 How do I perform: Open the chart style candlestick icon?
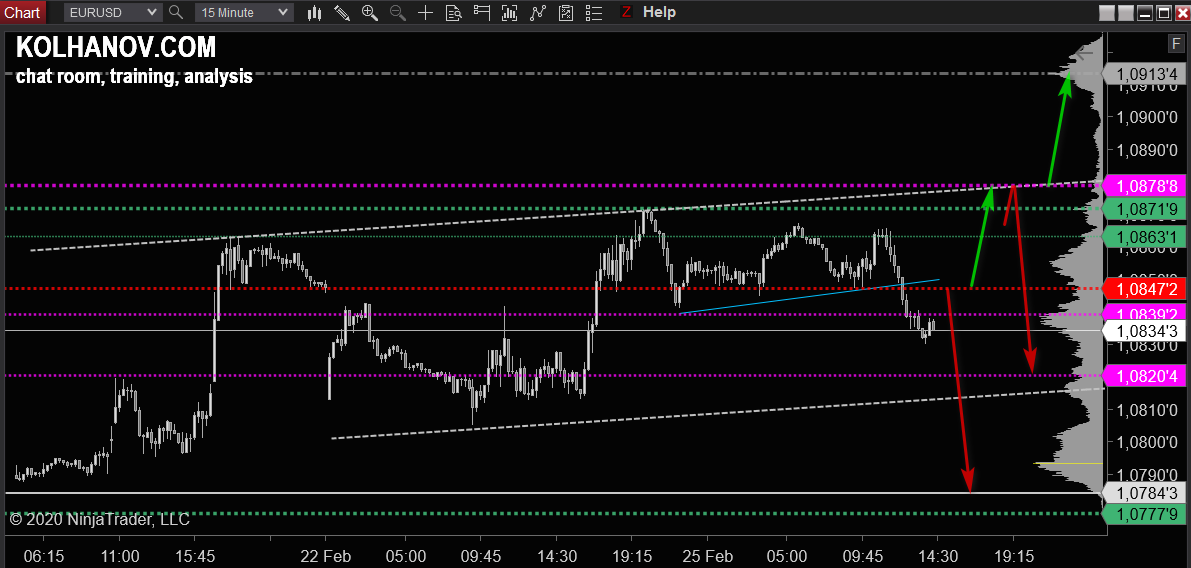tap(315, 12)
